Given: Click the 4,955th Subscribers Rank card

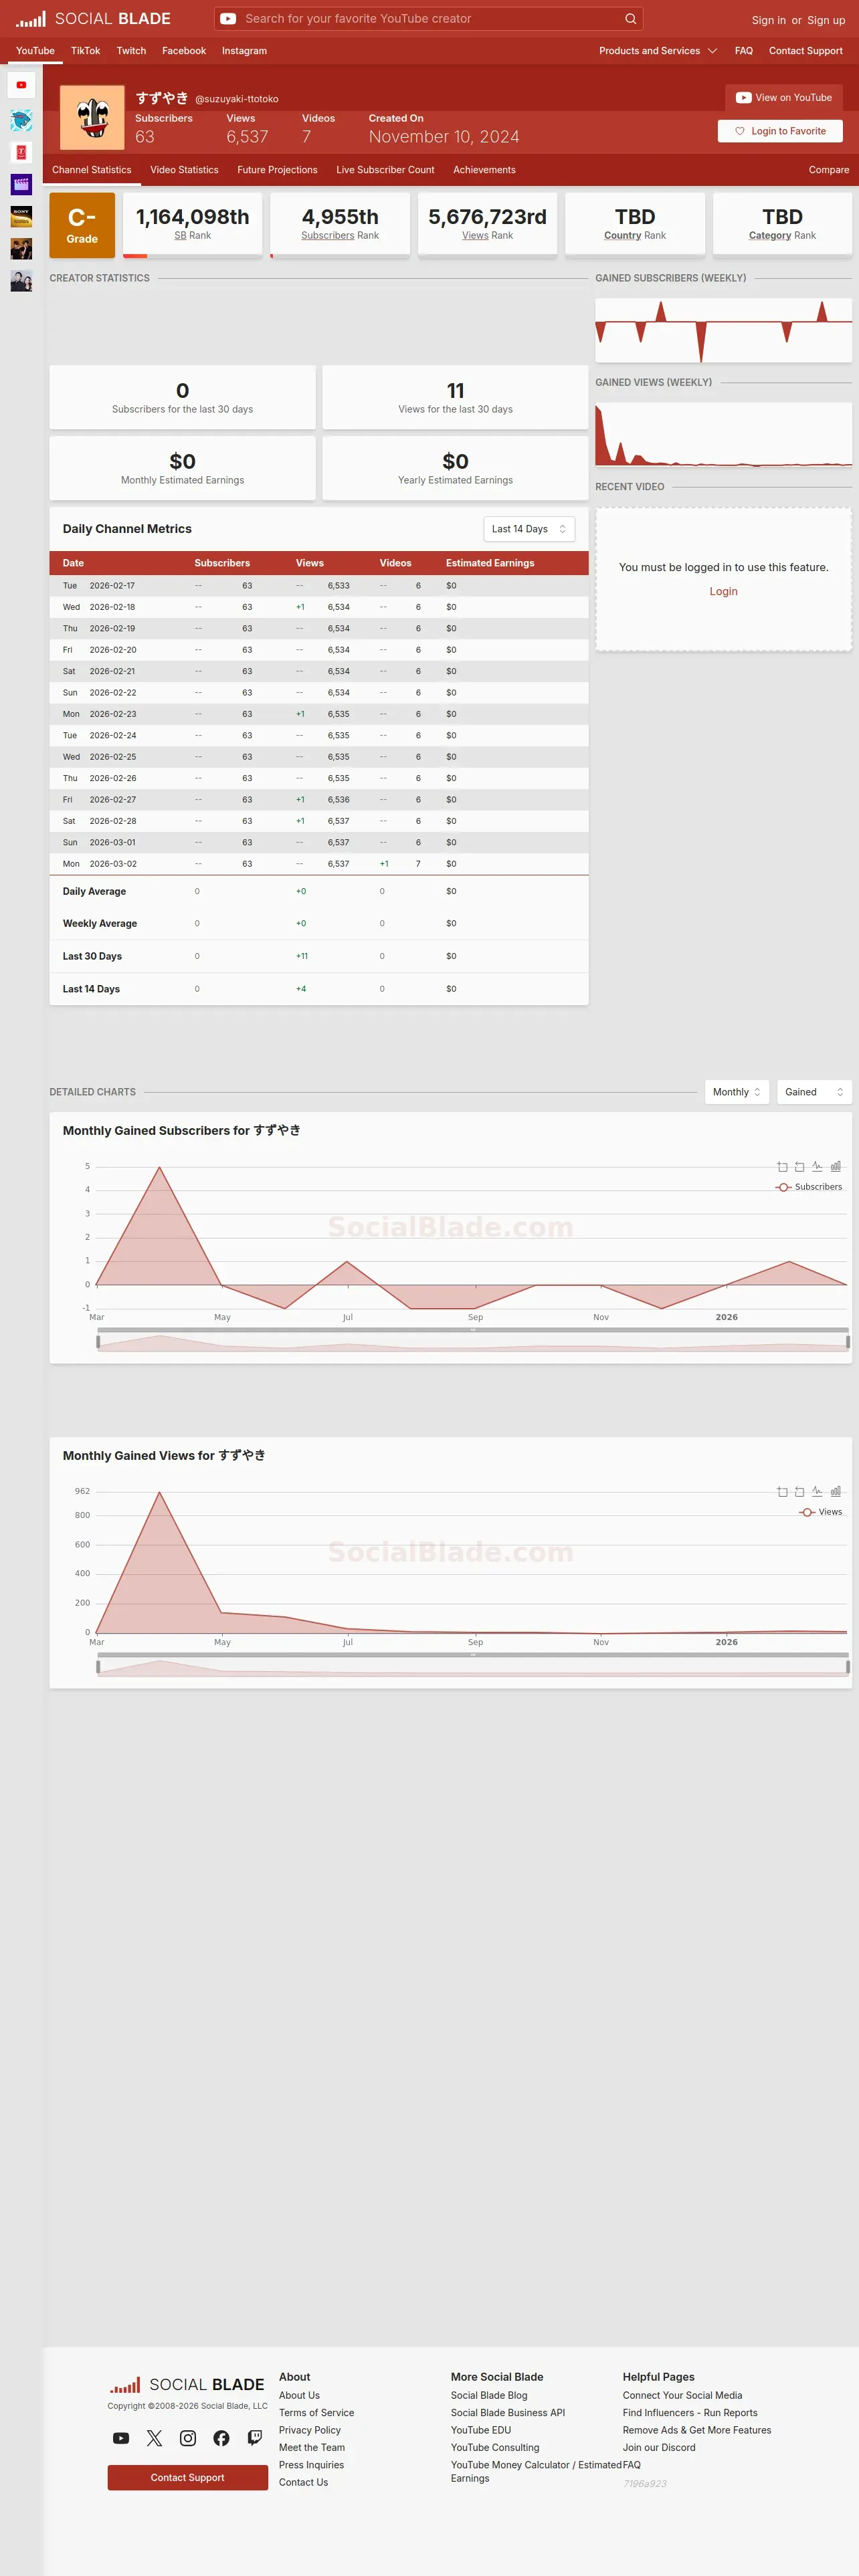Looking at the screenshot, I should click(x=340, y=225).
